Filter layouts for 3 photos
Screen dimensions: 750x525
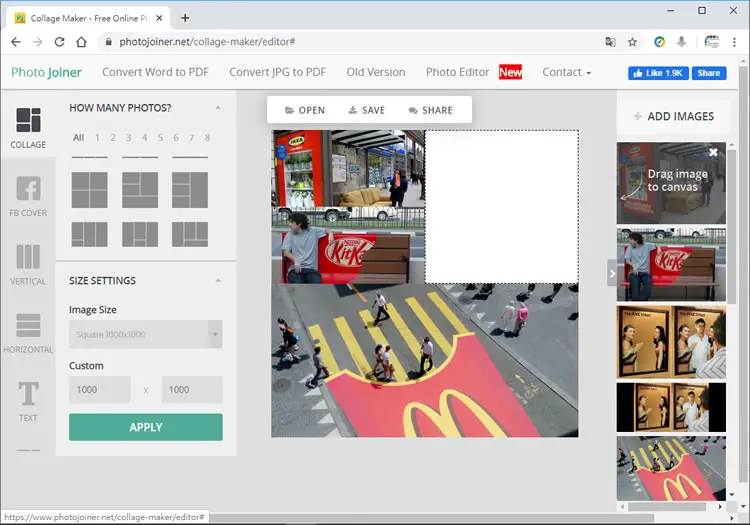coord(129,138)
